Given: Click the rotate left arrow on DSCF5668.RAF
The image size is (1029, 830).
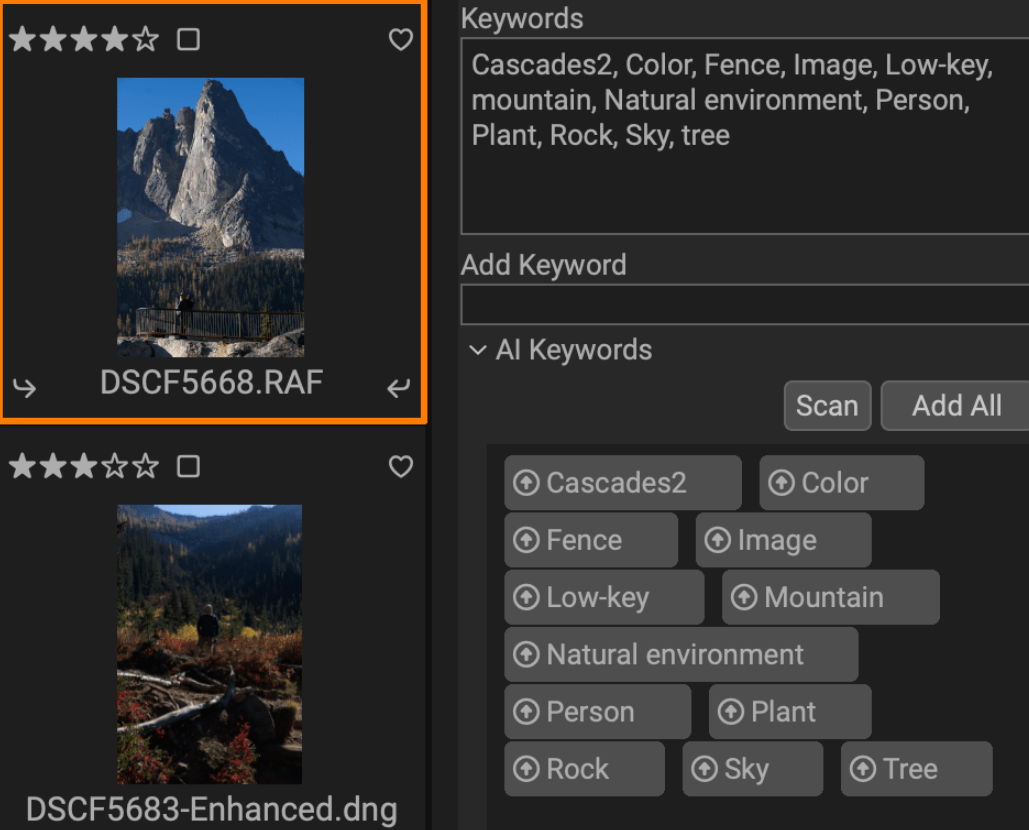Looking at the screenshot, I should click(x=25, y=387).
